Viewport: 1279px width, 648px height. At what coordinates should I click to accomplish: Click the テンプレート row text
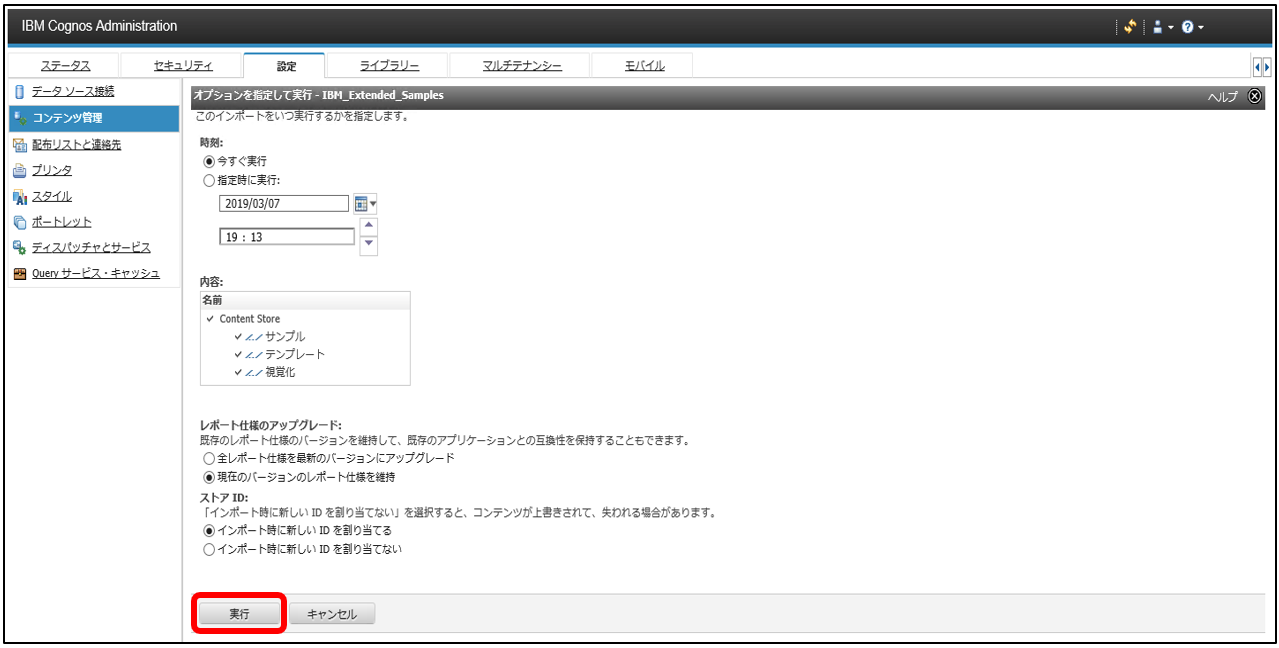(x=295, y=355)
